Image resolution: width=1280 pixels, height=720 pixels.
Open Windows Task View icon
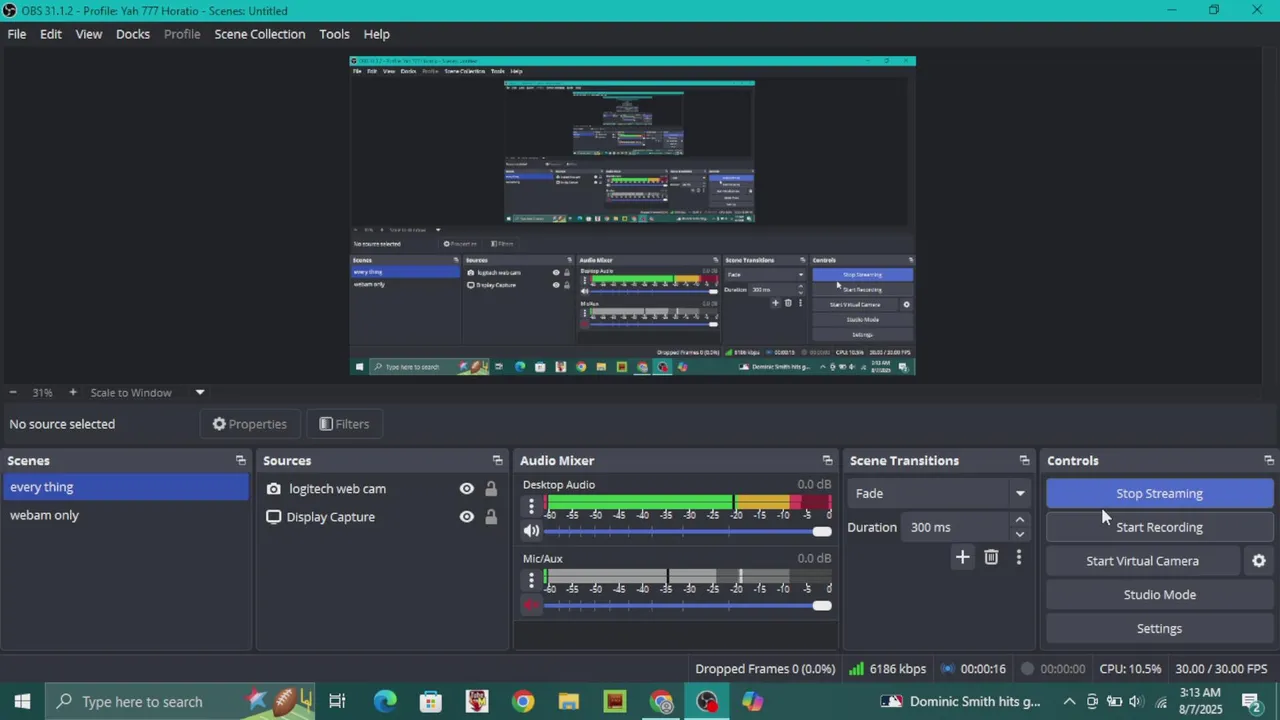[337, 702]
